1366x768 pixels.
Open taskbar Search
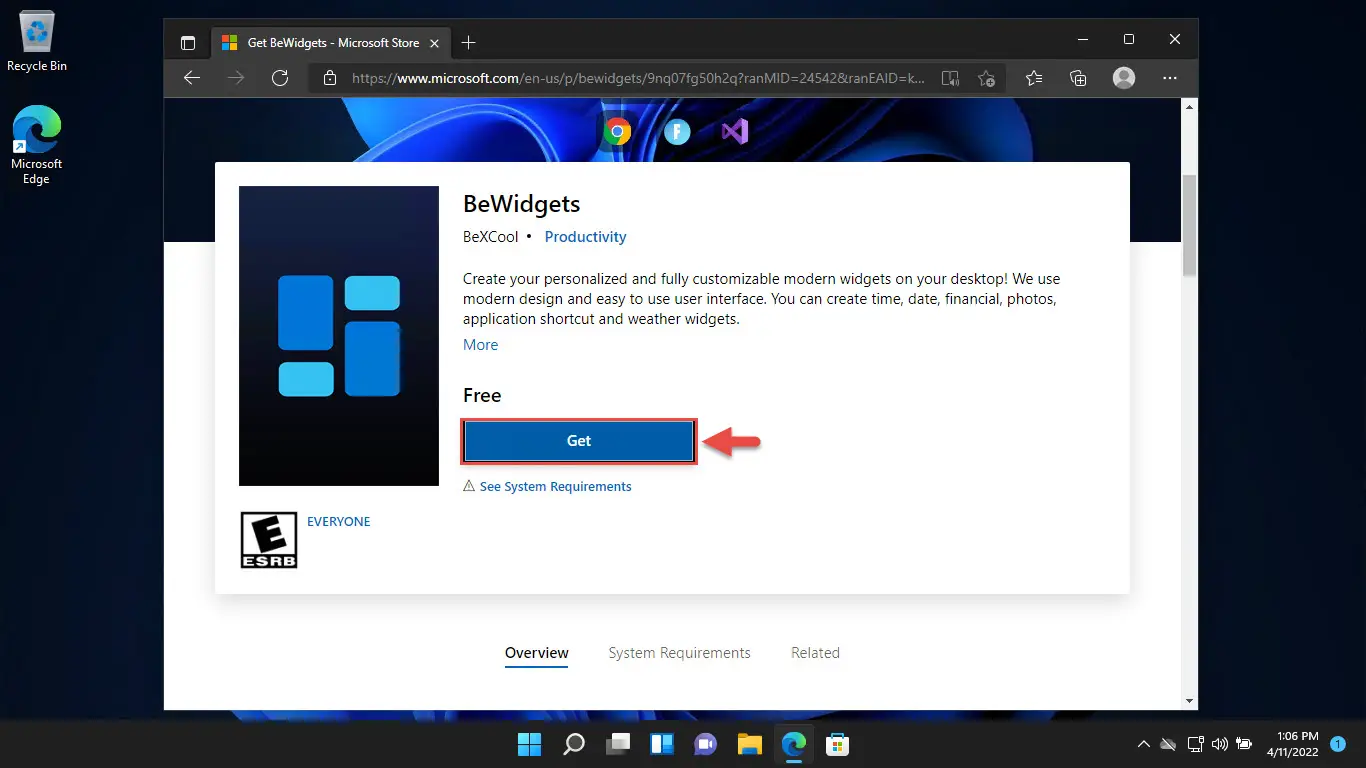pos(573,744)
